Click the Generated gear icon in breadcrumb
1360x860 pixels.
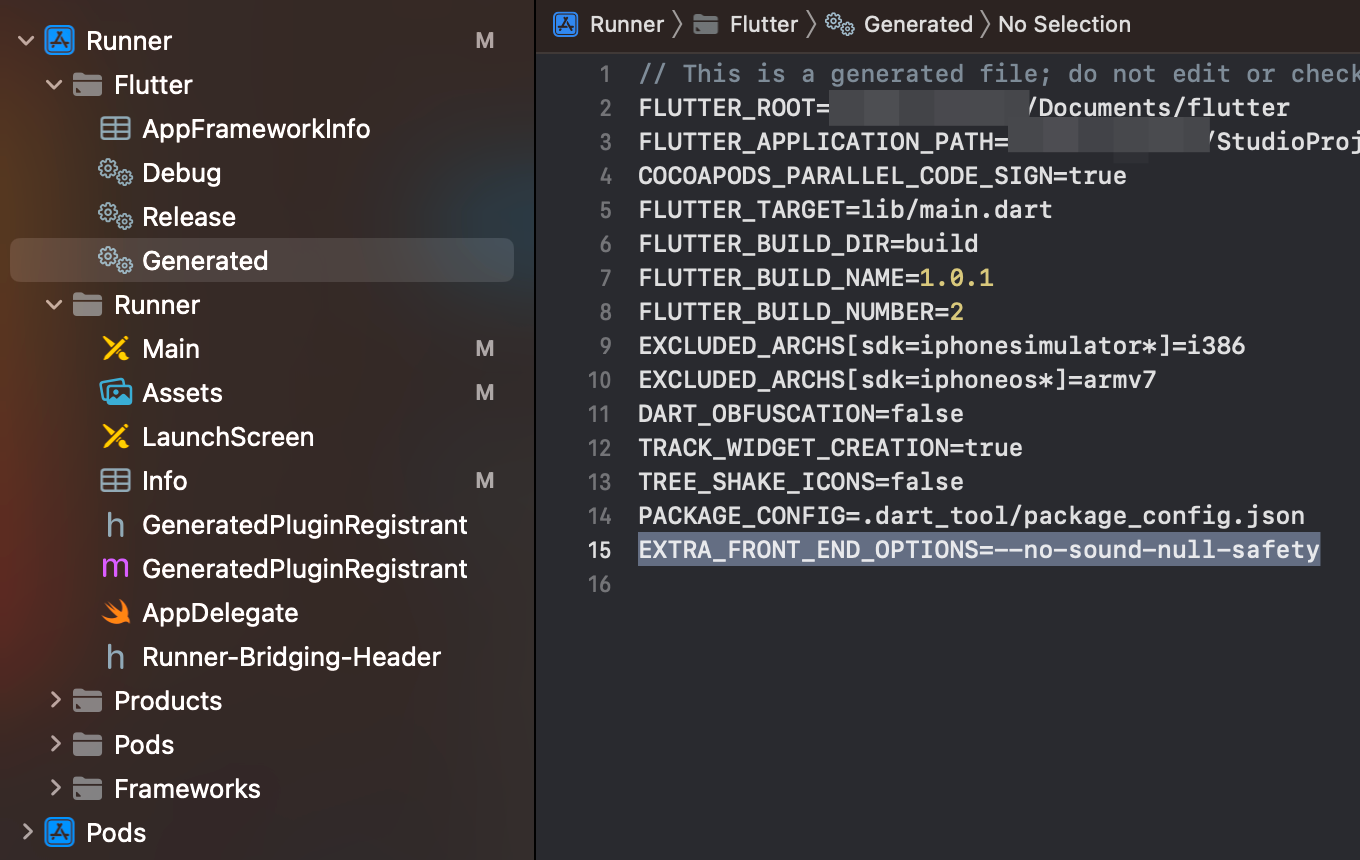click(x=840, y=25)
